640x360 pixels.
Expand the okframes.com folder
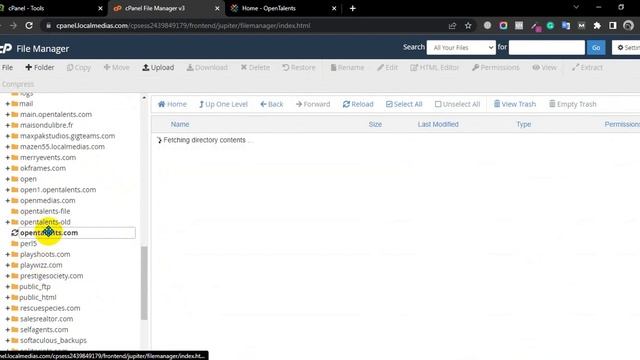coord(7,168)
